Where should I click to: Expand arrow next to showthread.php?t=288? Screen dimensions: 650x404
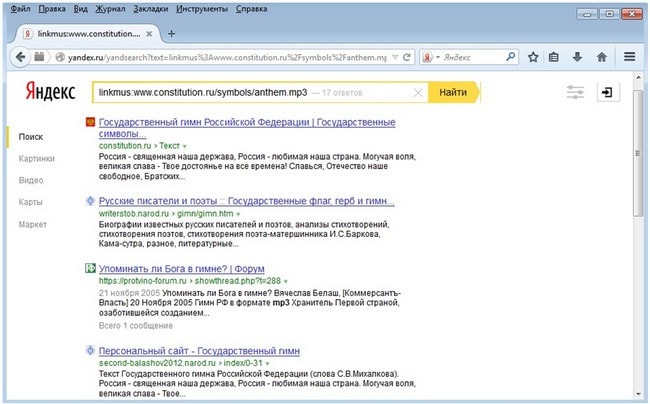tap(286, 281)
